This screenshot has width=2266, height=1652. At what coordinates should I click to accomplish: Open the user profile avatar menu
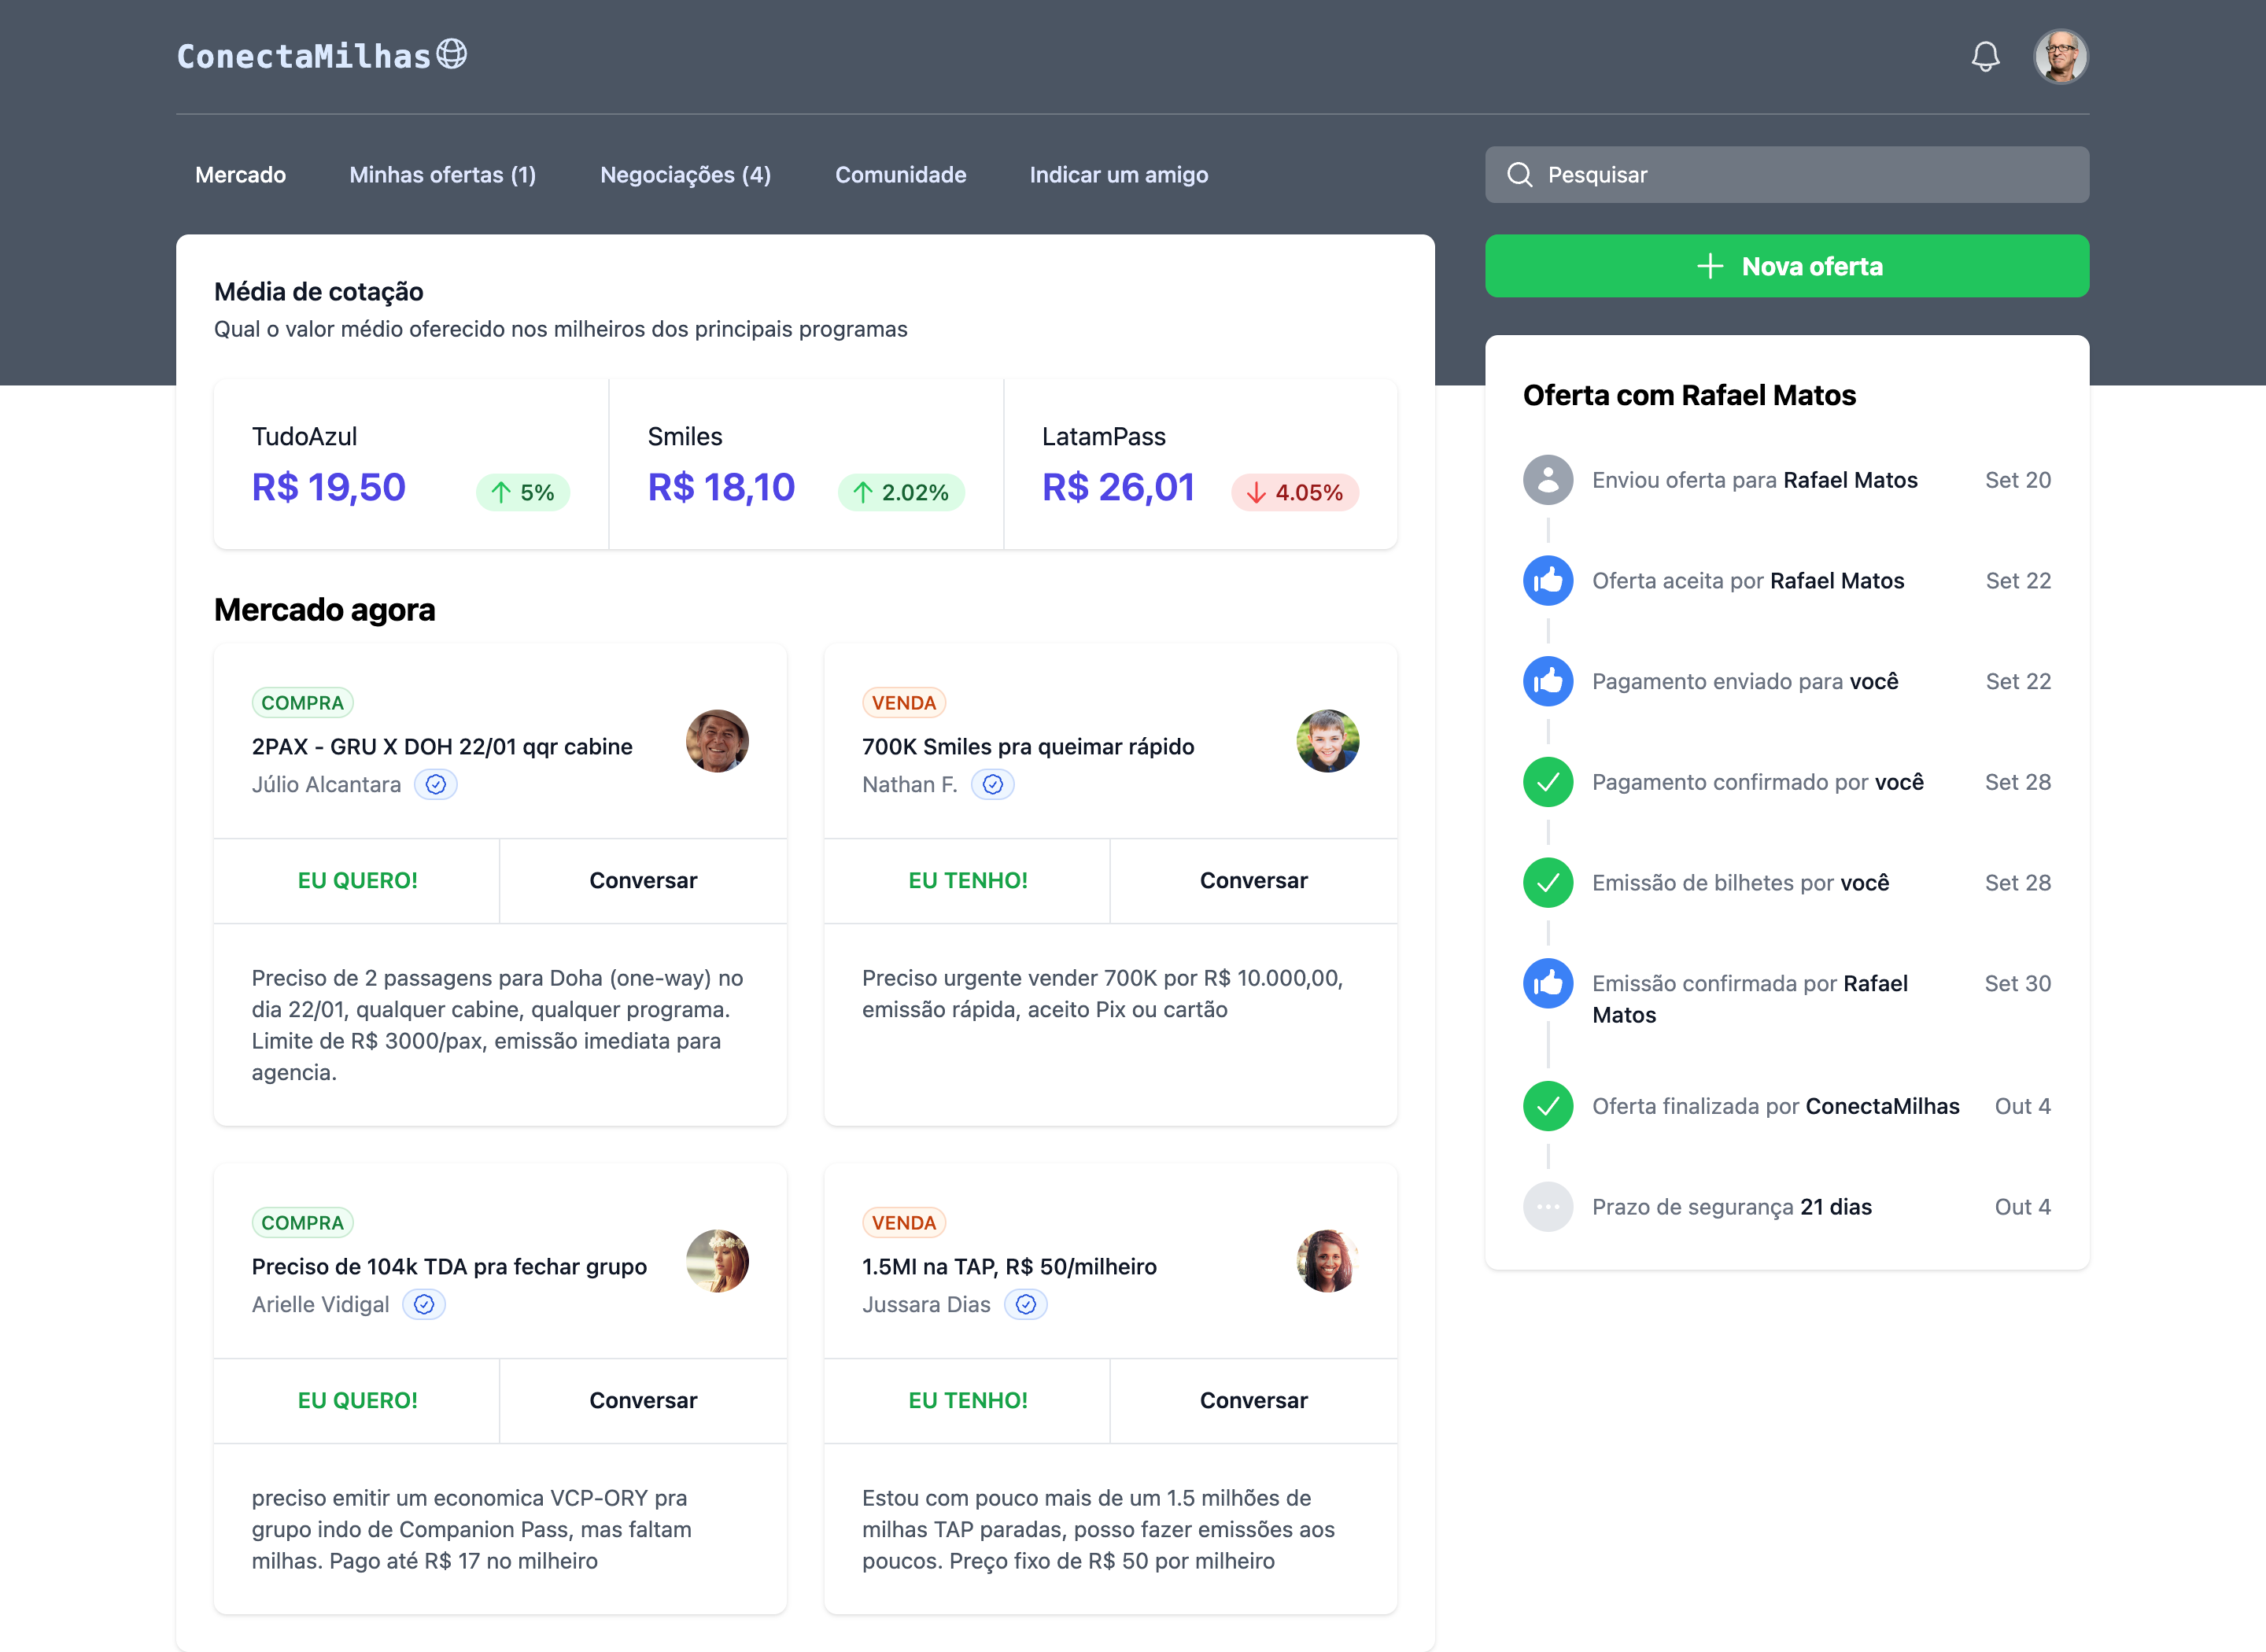(2060, 56)
